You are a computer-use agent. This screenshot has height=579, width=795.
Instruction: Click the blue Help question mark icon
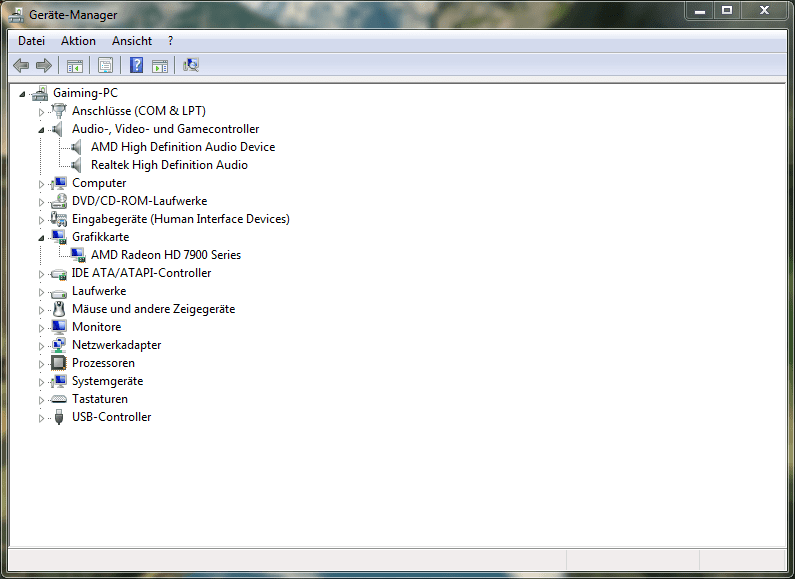click(136, 65)
